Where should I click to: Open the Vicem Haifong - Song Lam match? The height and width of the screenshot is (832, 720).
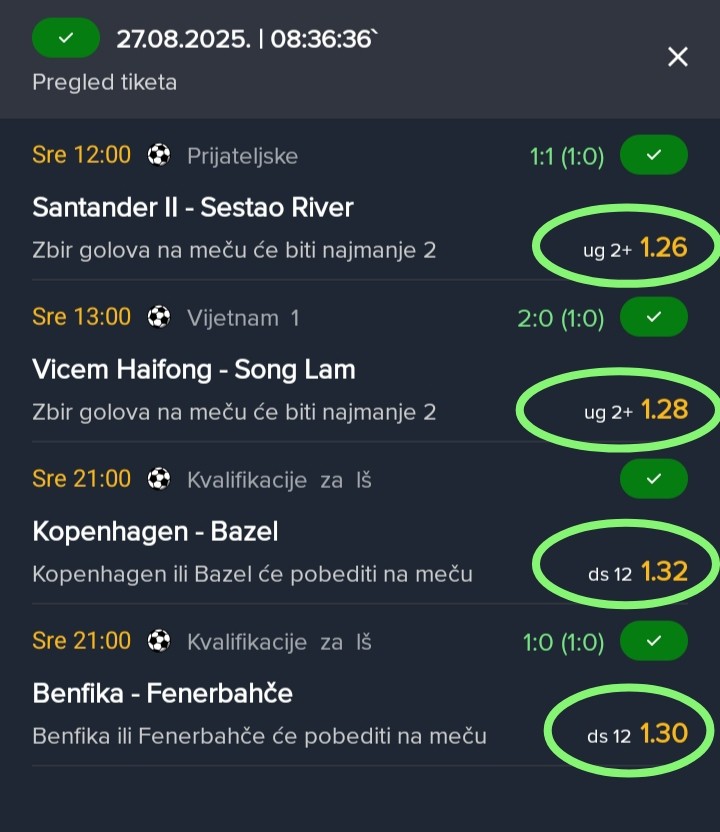pos(194,369)
